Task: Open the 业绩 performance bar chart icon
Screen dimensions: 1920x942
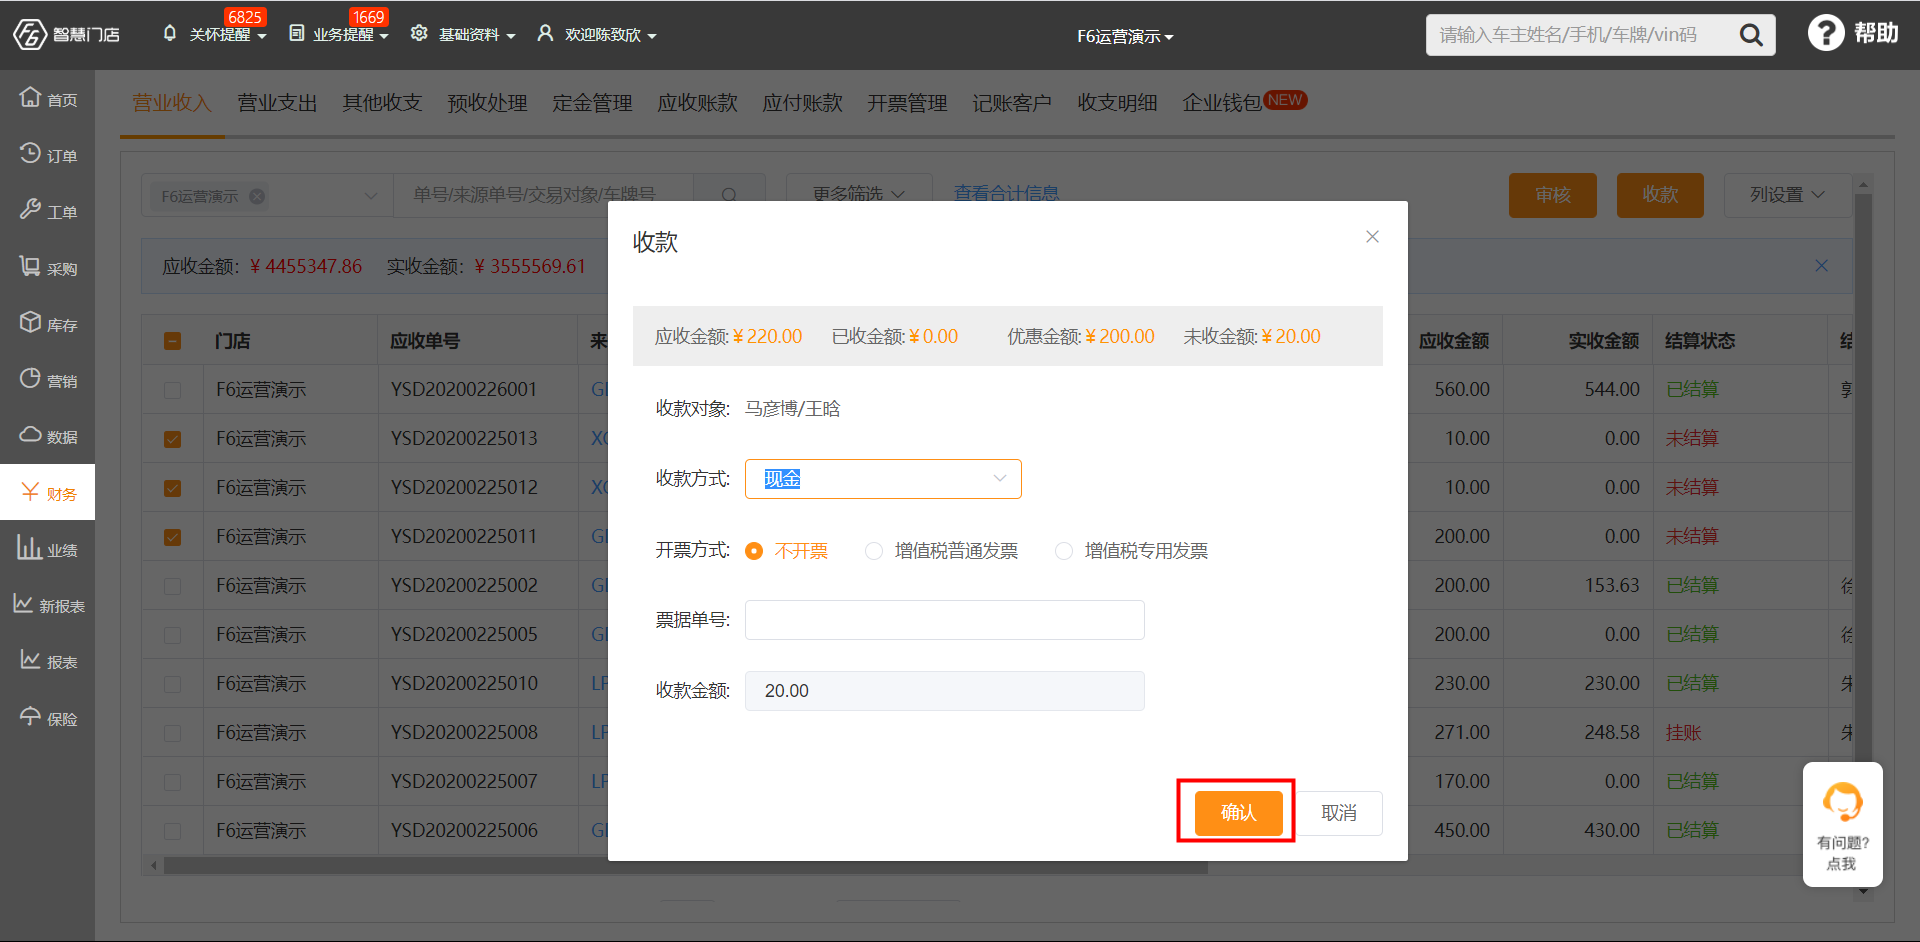Action: pyautogui.click(x=29, y=547)
